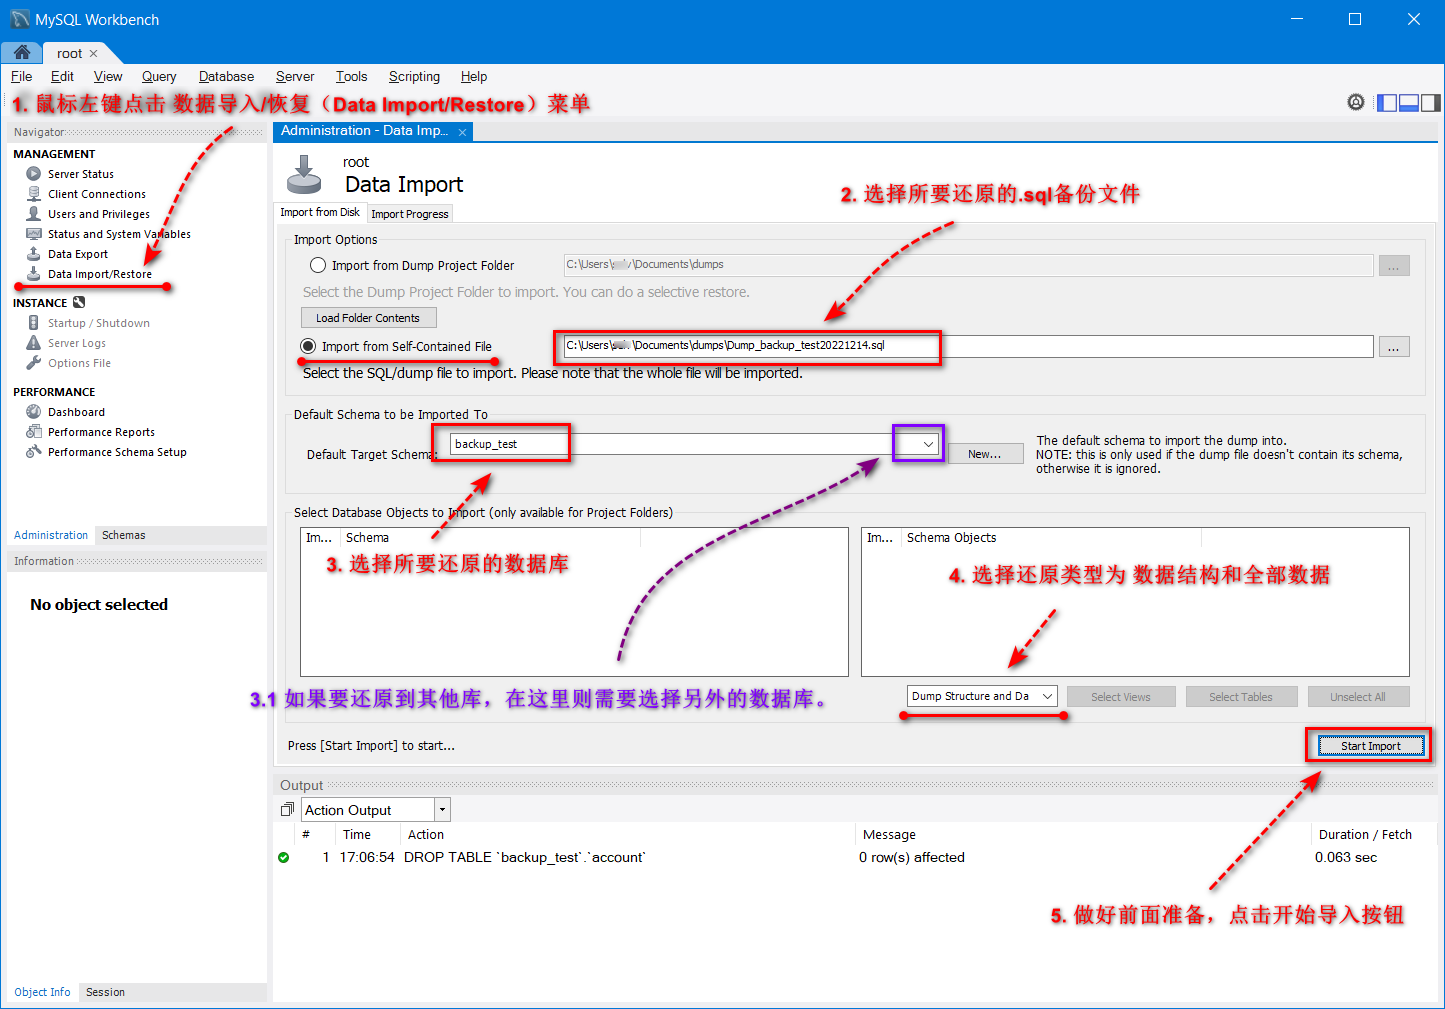This screenshot has width=1445, height=1009.
Task: Open the Query menu
Action: click(x=159, y=76)
